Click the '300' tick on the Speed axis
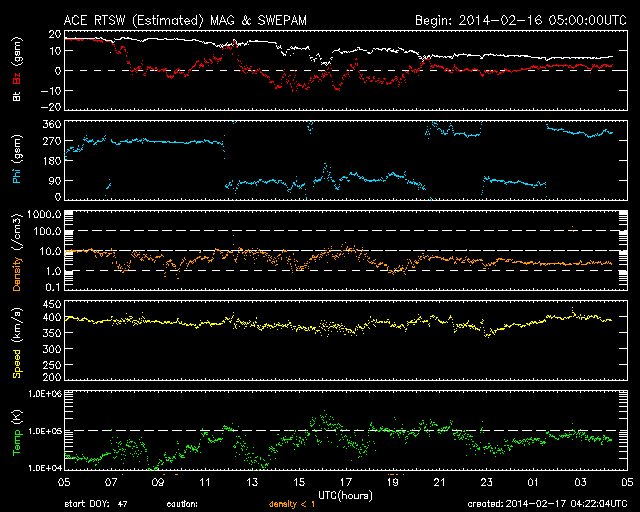This screenshot has width=640, height=512. [x=52, y=349]
